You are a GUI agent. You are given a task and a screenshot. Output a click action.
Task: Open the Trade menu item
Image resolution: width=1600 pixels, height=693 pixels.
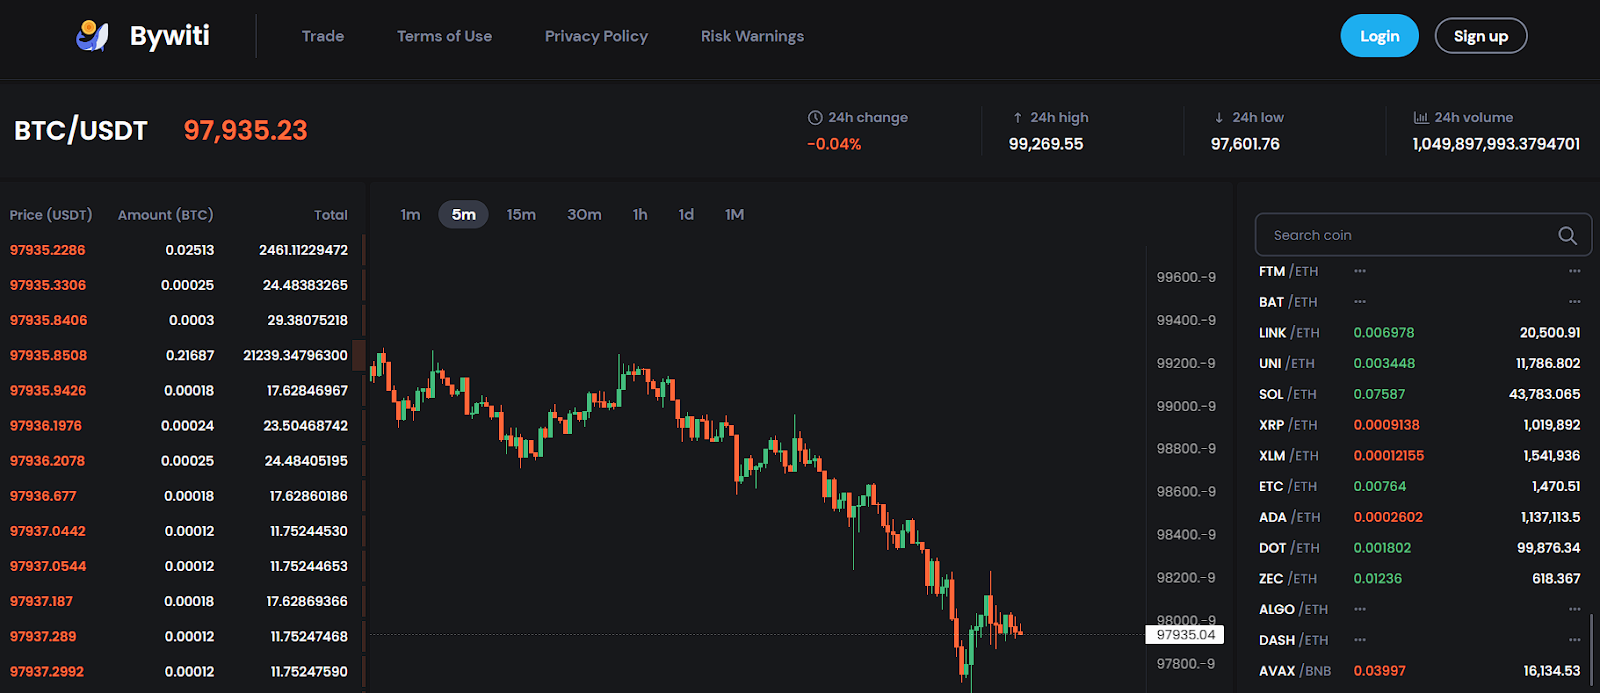323,36
